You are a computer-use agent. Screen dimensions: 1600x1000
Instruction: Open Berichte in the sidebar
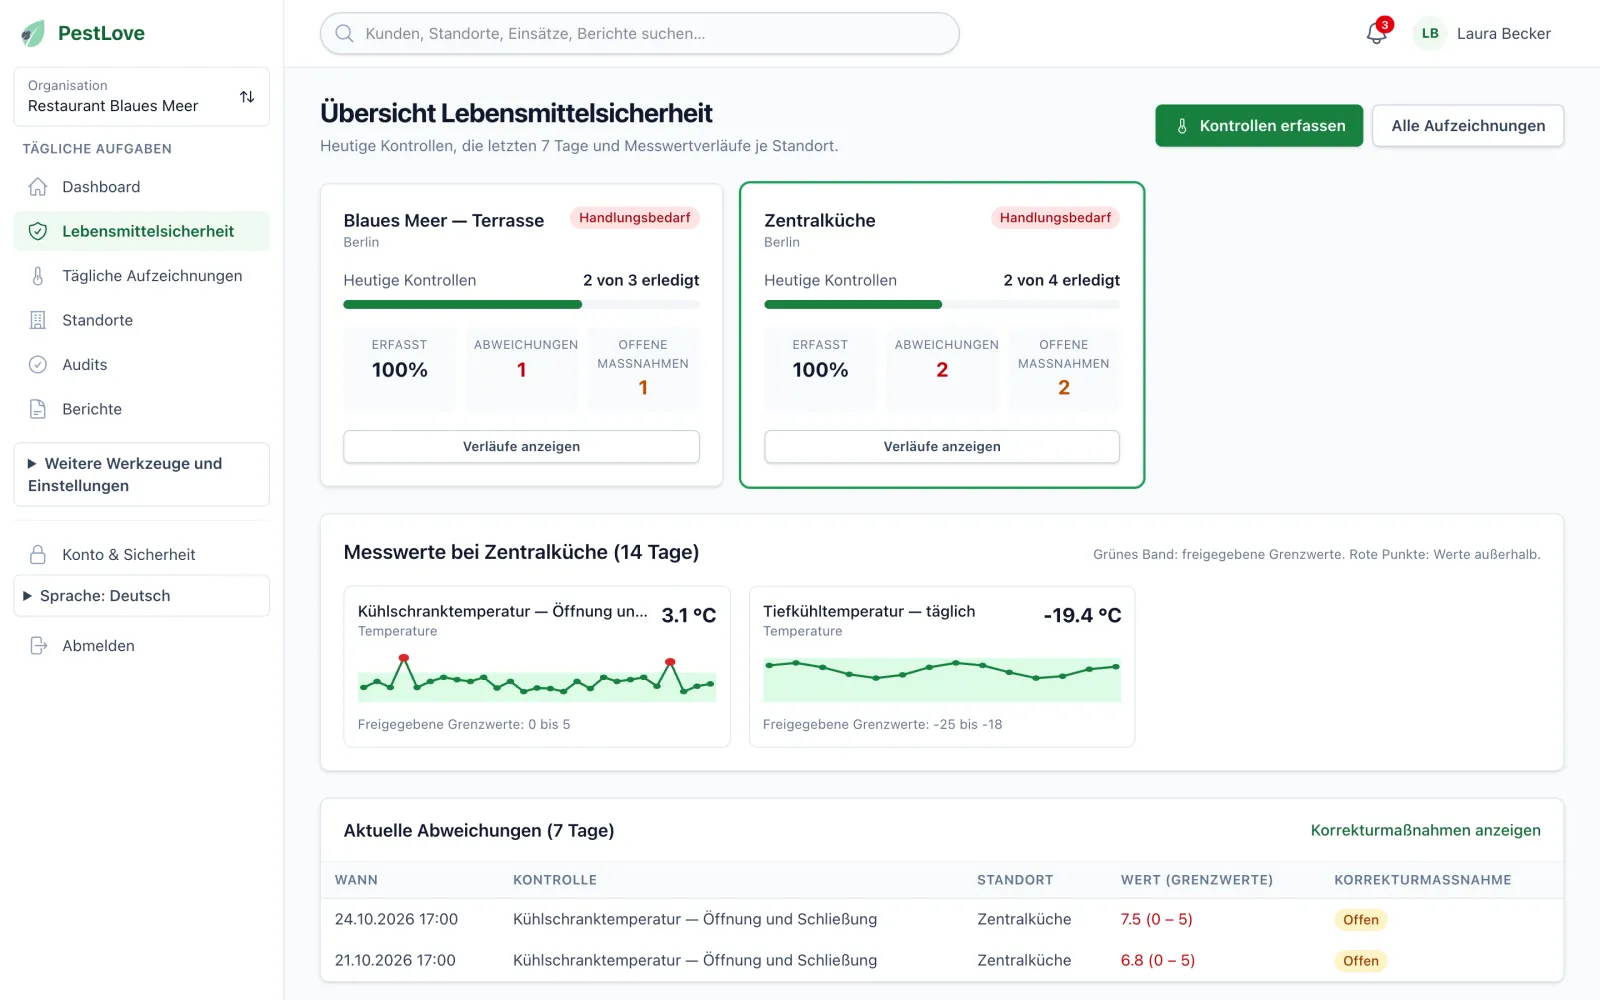pos(141,409)
